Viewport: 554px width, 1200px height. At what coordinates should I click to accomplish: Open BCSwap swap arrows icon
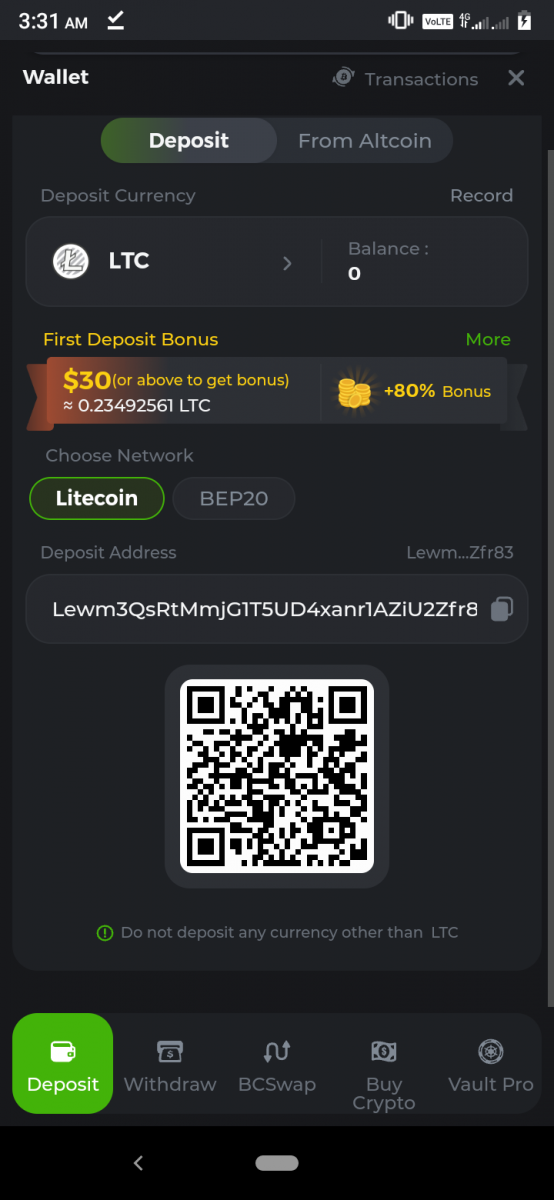[277, 1051]
